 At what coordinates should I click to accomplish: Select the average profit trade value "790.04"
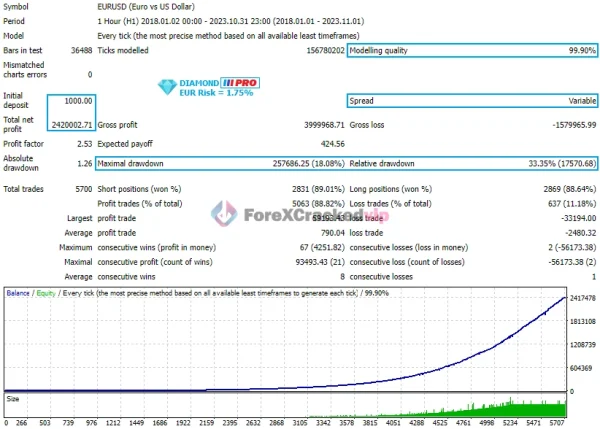click(x=333, y=233)
